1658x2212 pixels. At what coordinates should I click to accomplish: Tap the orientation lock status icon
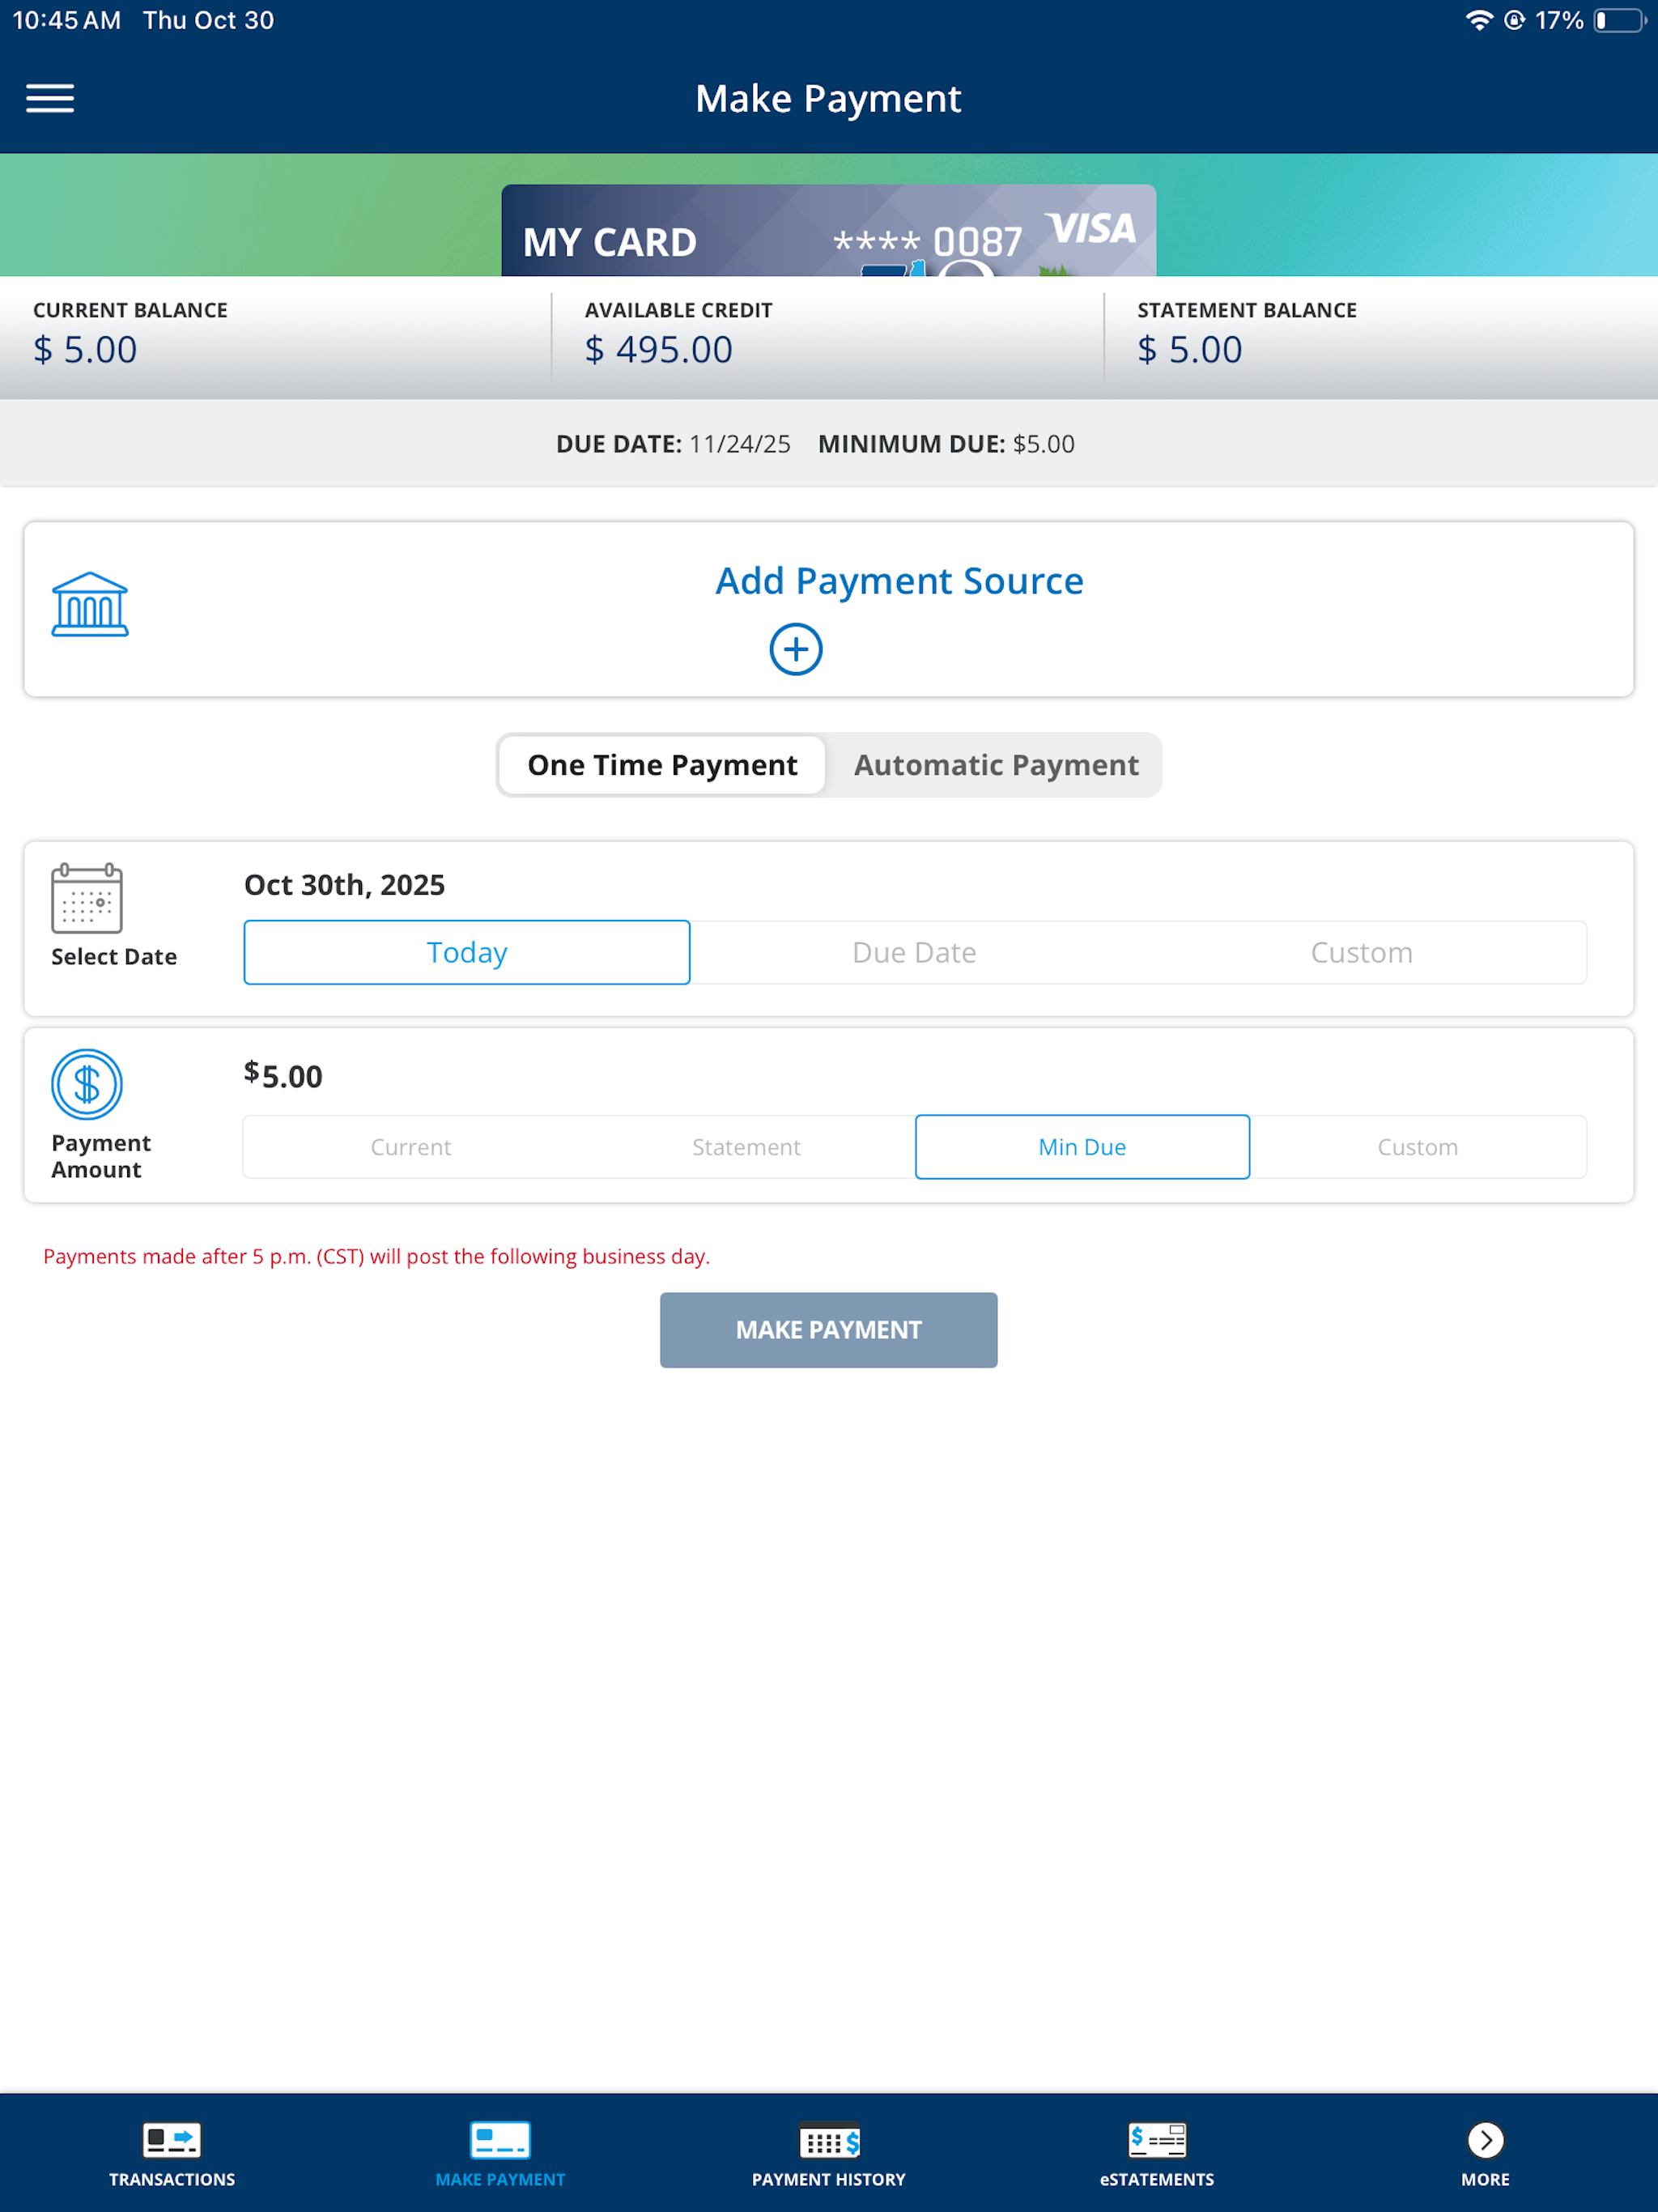tap(1514, 20)
